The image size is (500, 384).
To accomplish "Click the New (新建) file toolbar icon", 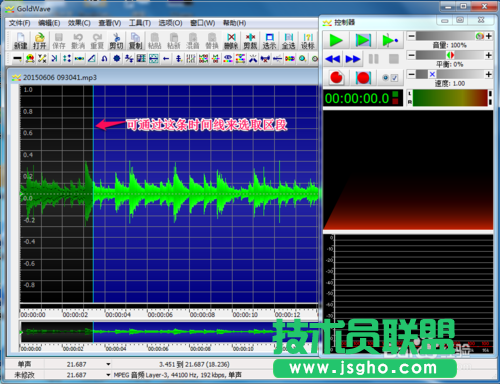I will point(20,41).
